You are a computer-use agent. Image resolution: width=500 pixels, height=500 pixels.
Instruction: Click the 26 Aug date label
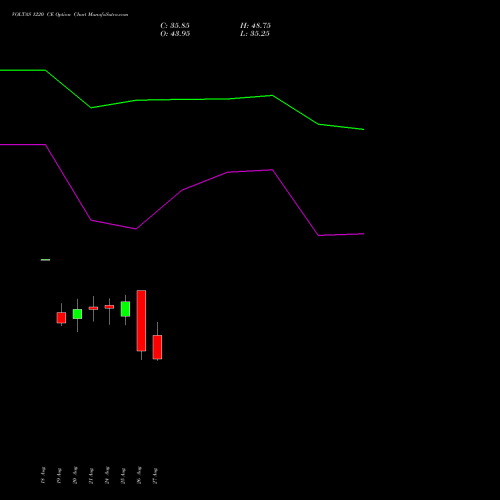tap(139, 475)
